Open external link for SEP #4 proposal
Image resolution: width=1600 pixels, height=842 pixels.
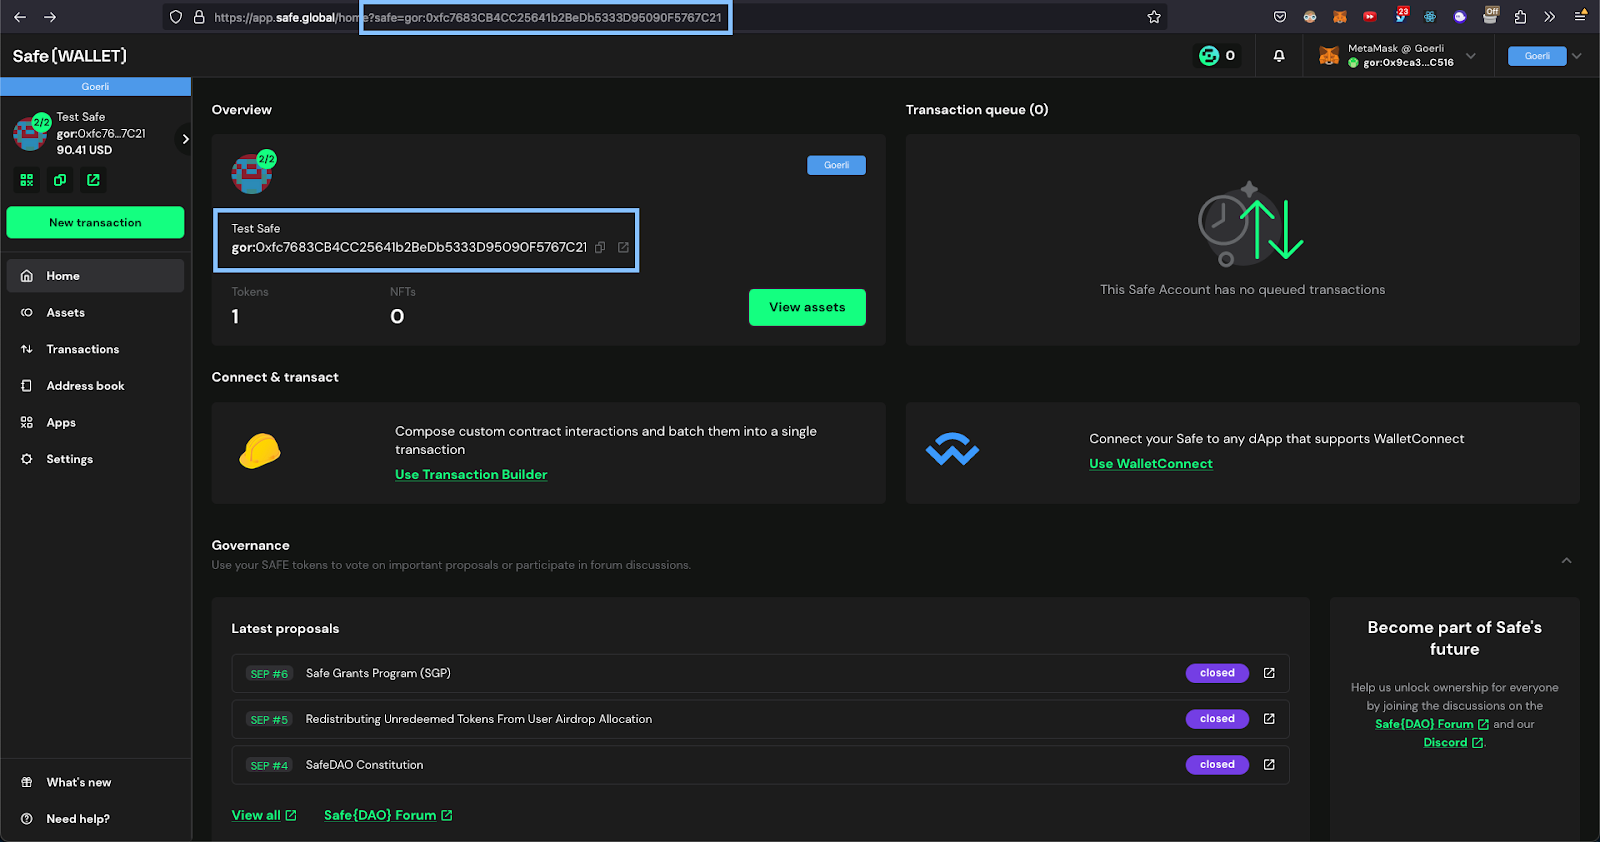click(1269, 765)
